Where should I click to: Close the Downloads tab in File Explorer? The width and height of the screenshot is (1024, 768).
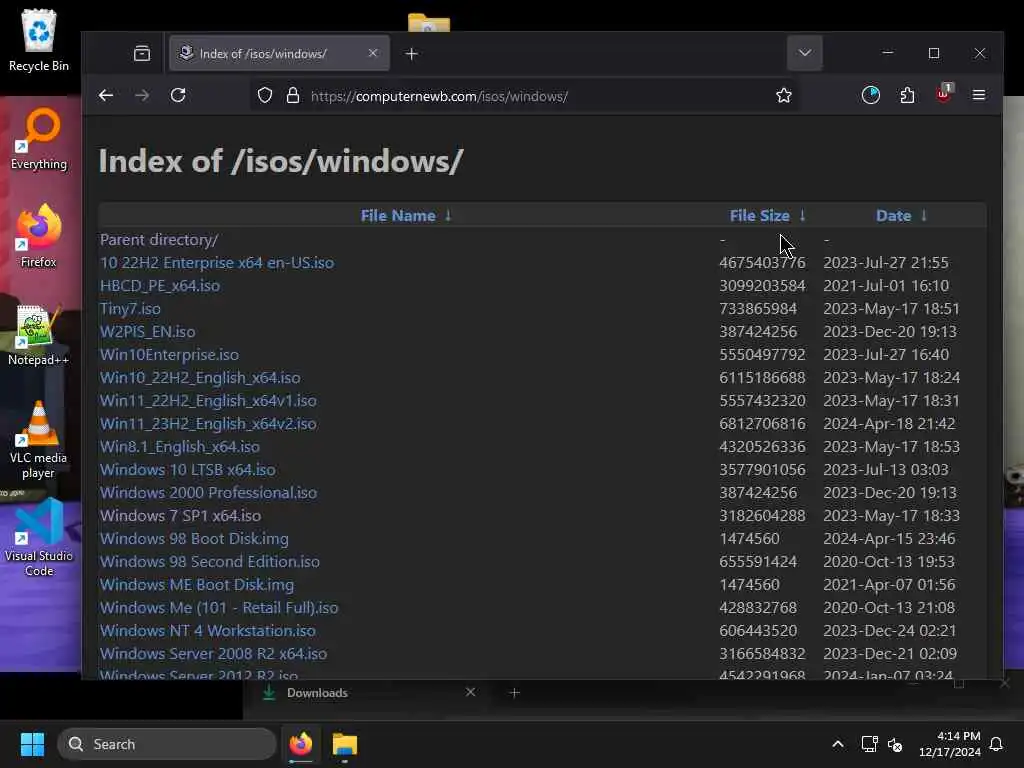[470, 692]
